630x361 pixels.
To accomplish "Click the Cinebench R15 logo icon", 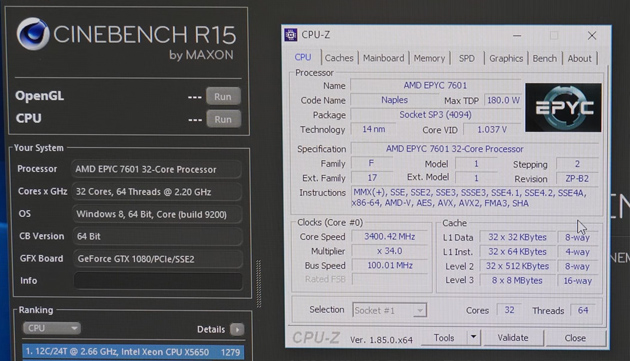I will 33,33.
